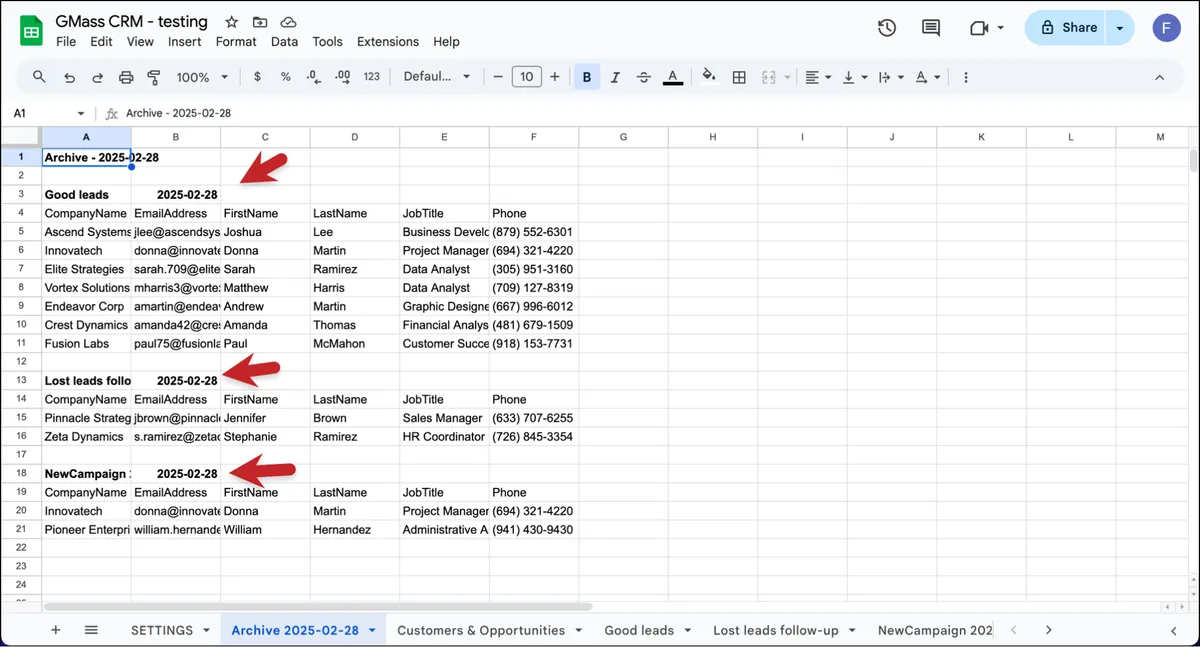Open the Share options arrow
The height and width of the screenshot is (647, 1200).
coord(1120,28)
